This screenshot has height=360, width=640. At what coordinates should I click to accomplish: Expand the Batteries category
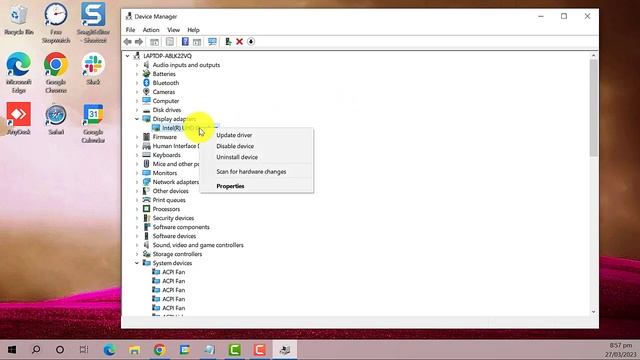click(137, 74)
